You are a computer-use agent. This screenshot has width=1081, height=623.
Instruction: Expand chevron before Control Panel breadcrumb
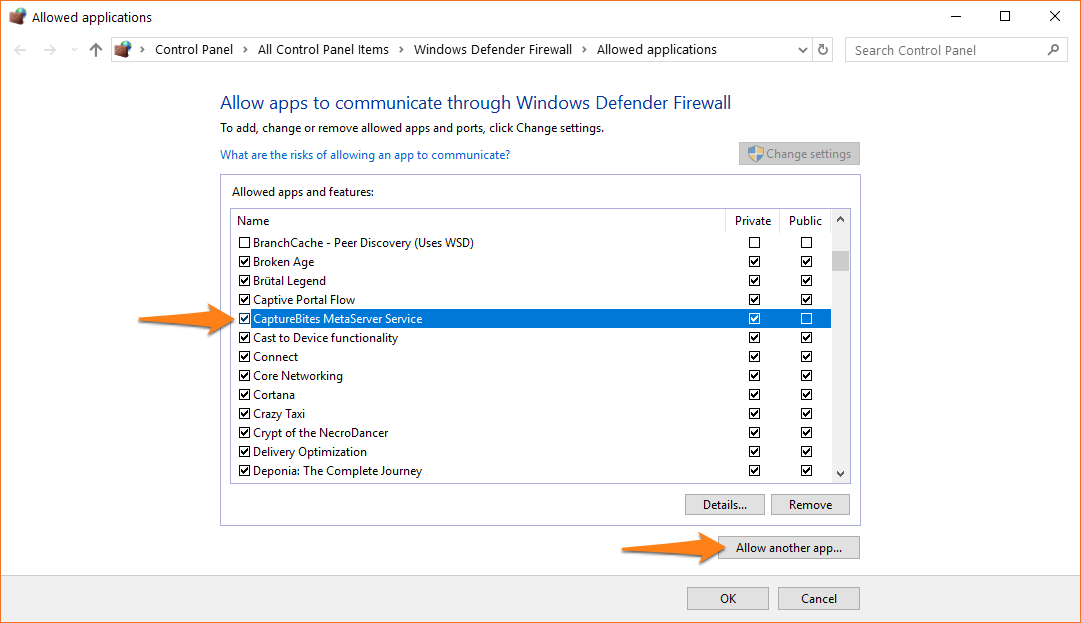coord(143,50)
